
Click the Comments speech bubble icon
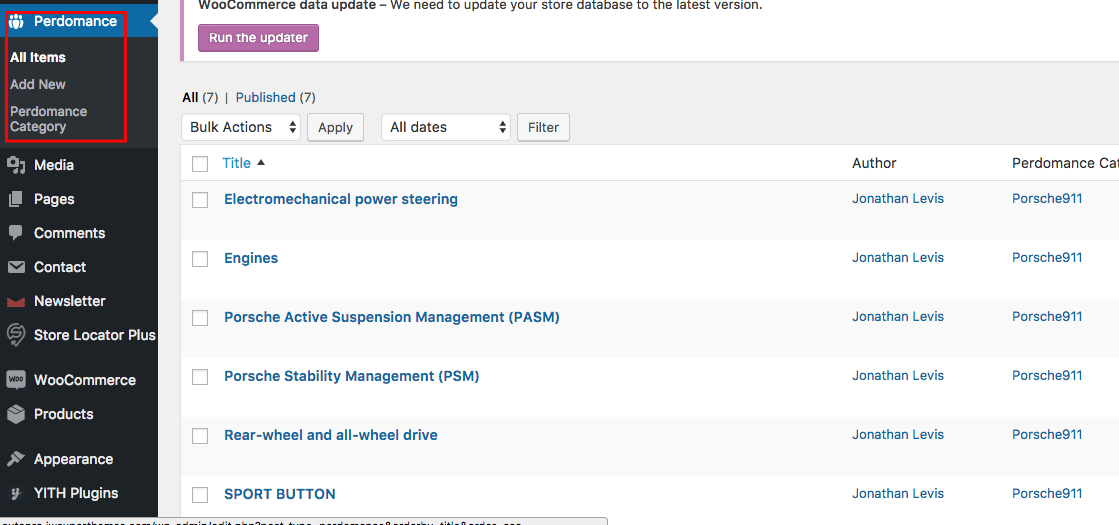(x=16, y=233)
